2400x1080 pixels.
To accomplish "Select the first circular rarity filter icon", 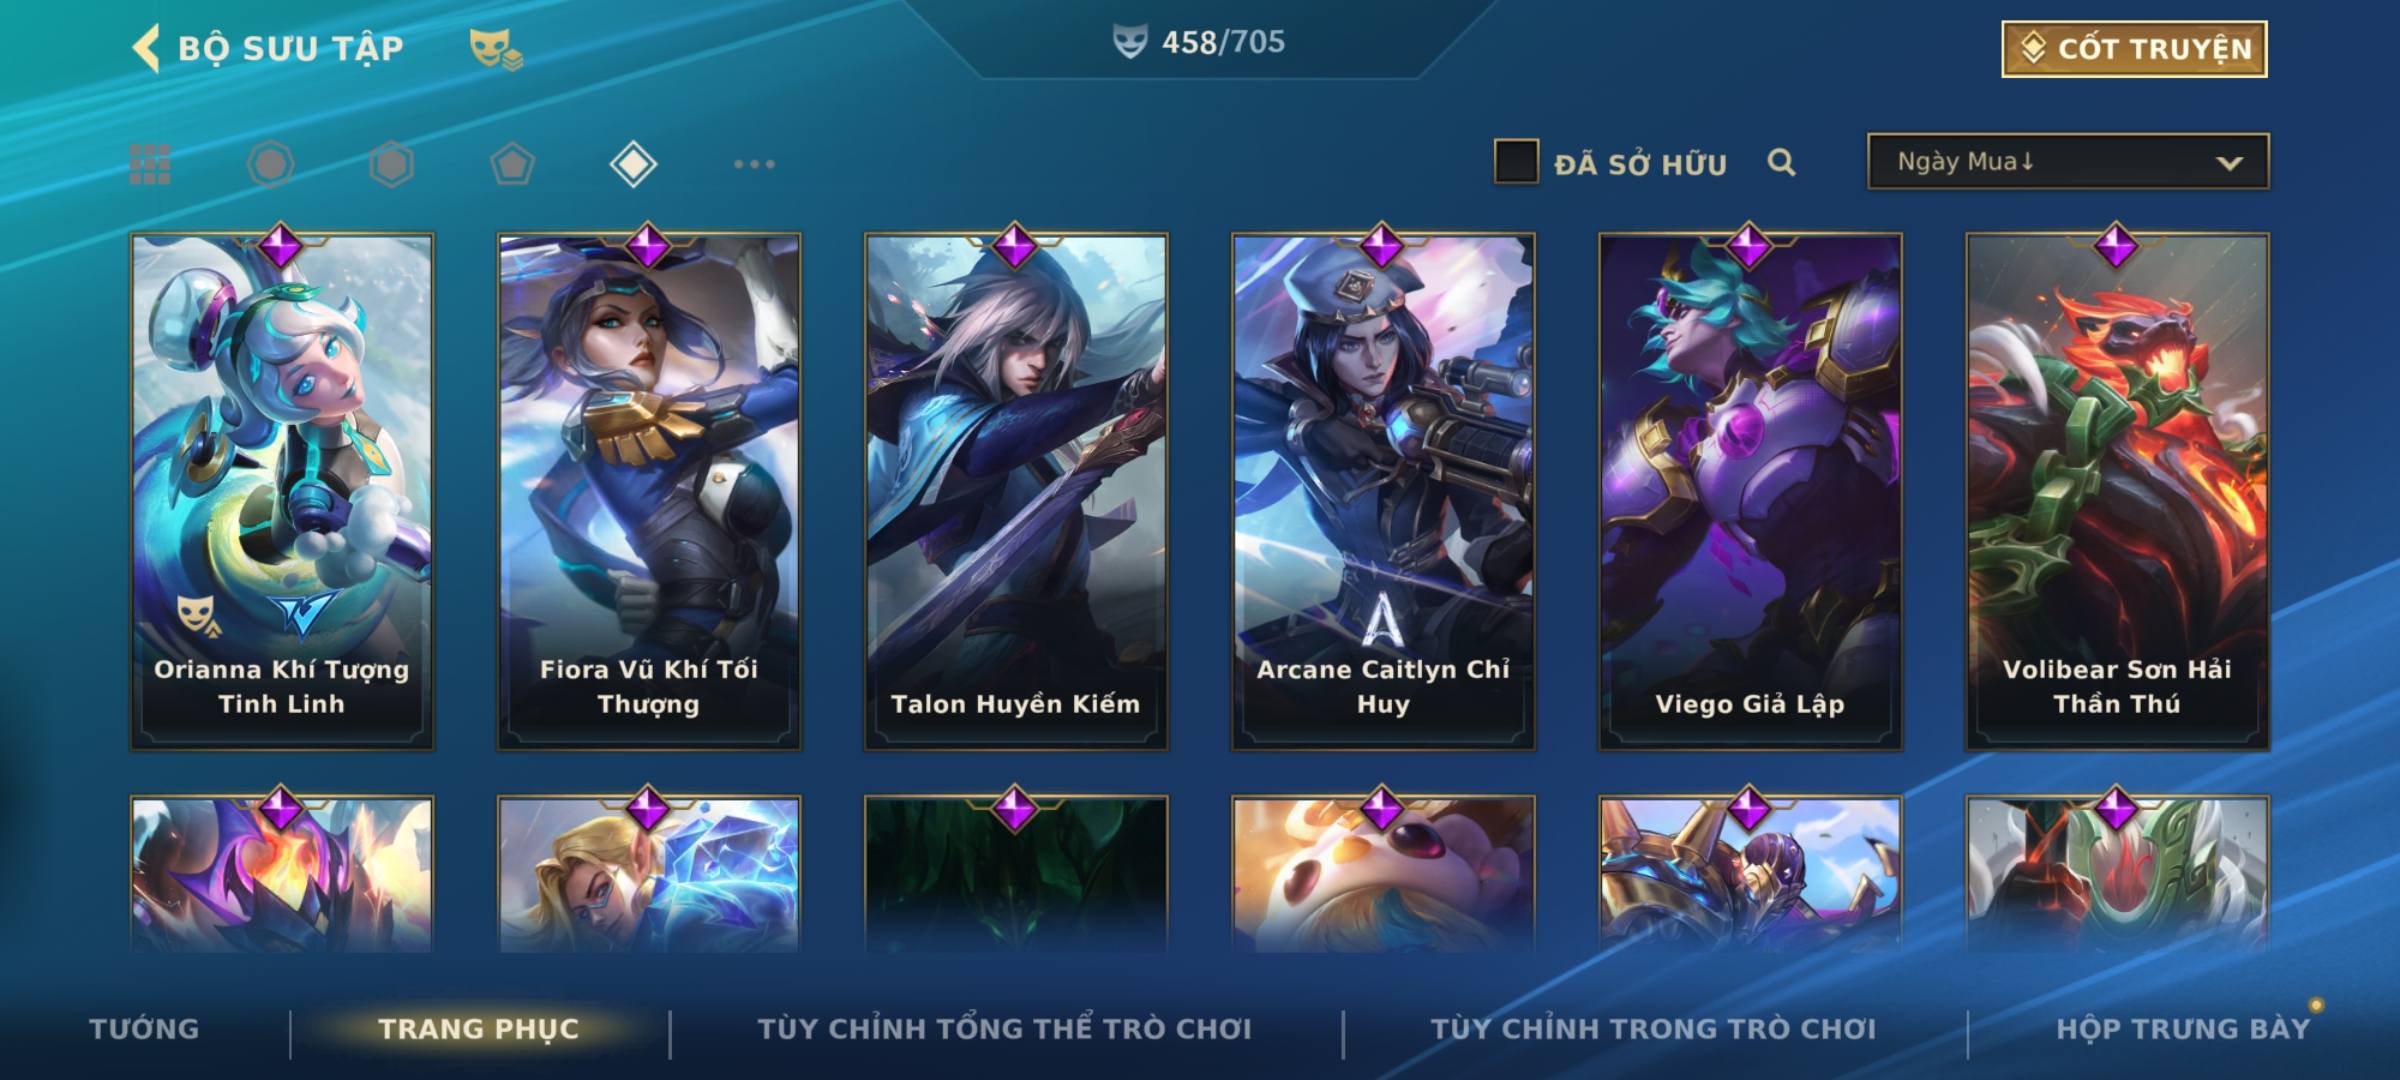I will tap(271, 164).
